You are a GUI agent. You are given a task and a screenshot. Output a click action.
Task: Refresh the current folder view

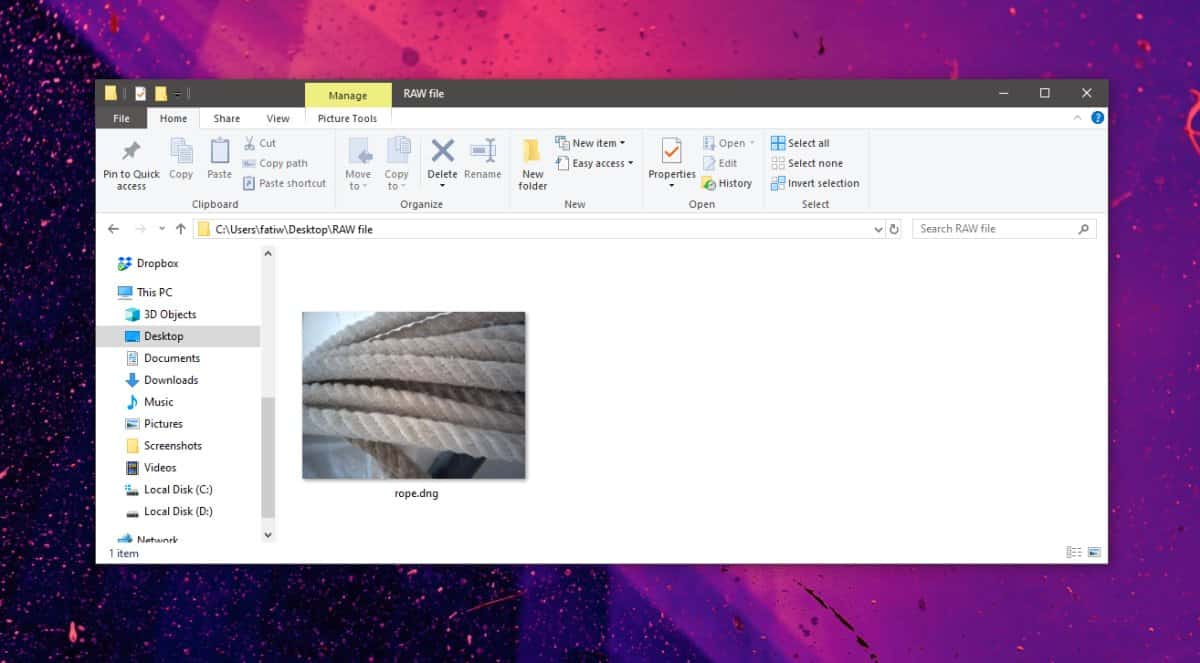coord(894,229)
